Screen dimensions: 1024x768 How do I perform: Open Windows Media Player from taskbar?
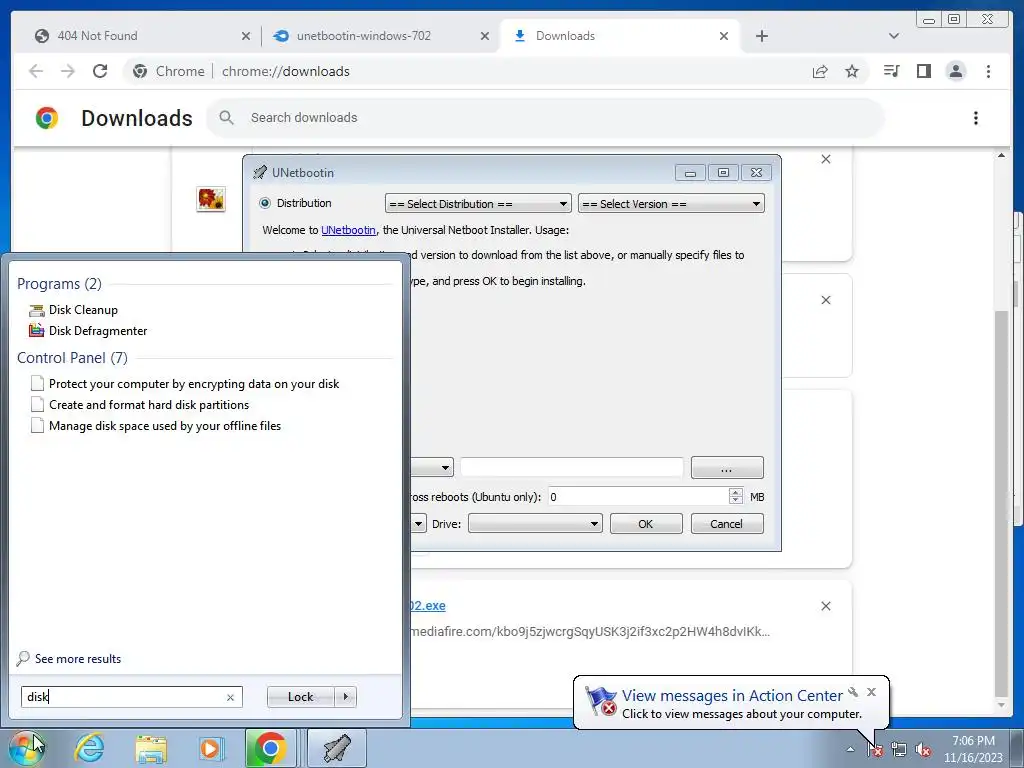click(x=210, y=748)
